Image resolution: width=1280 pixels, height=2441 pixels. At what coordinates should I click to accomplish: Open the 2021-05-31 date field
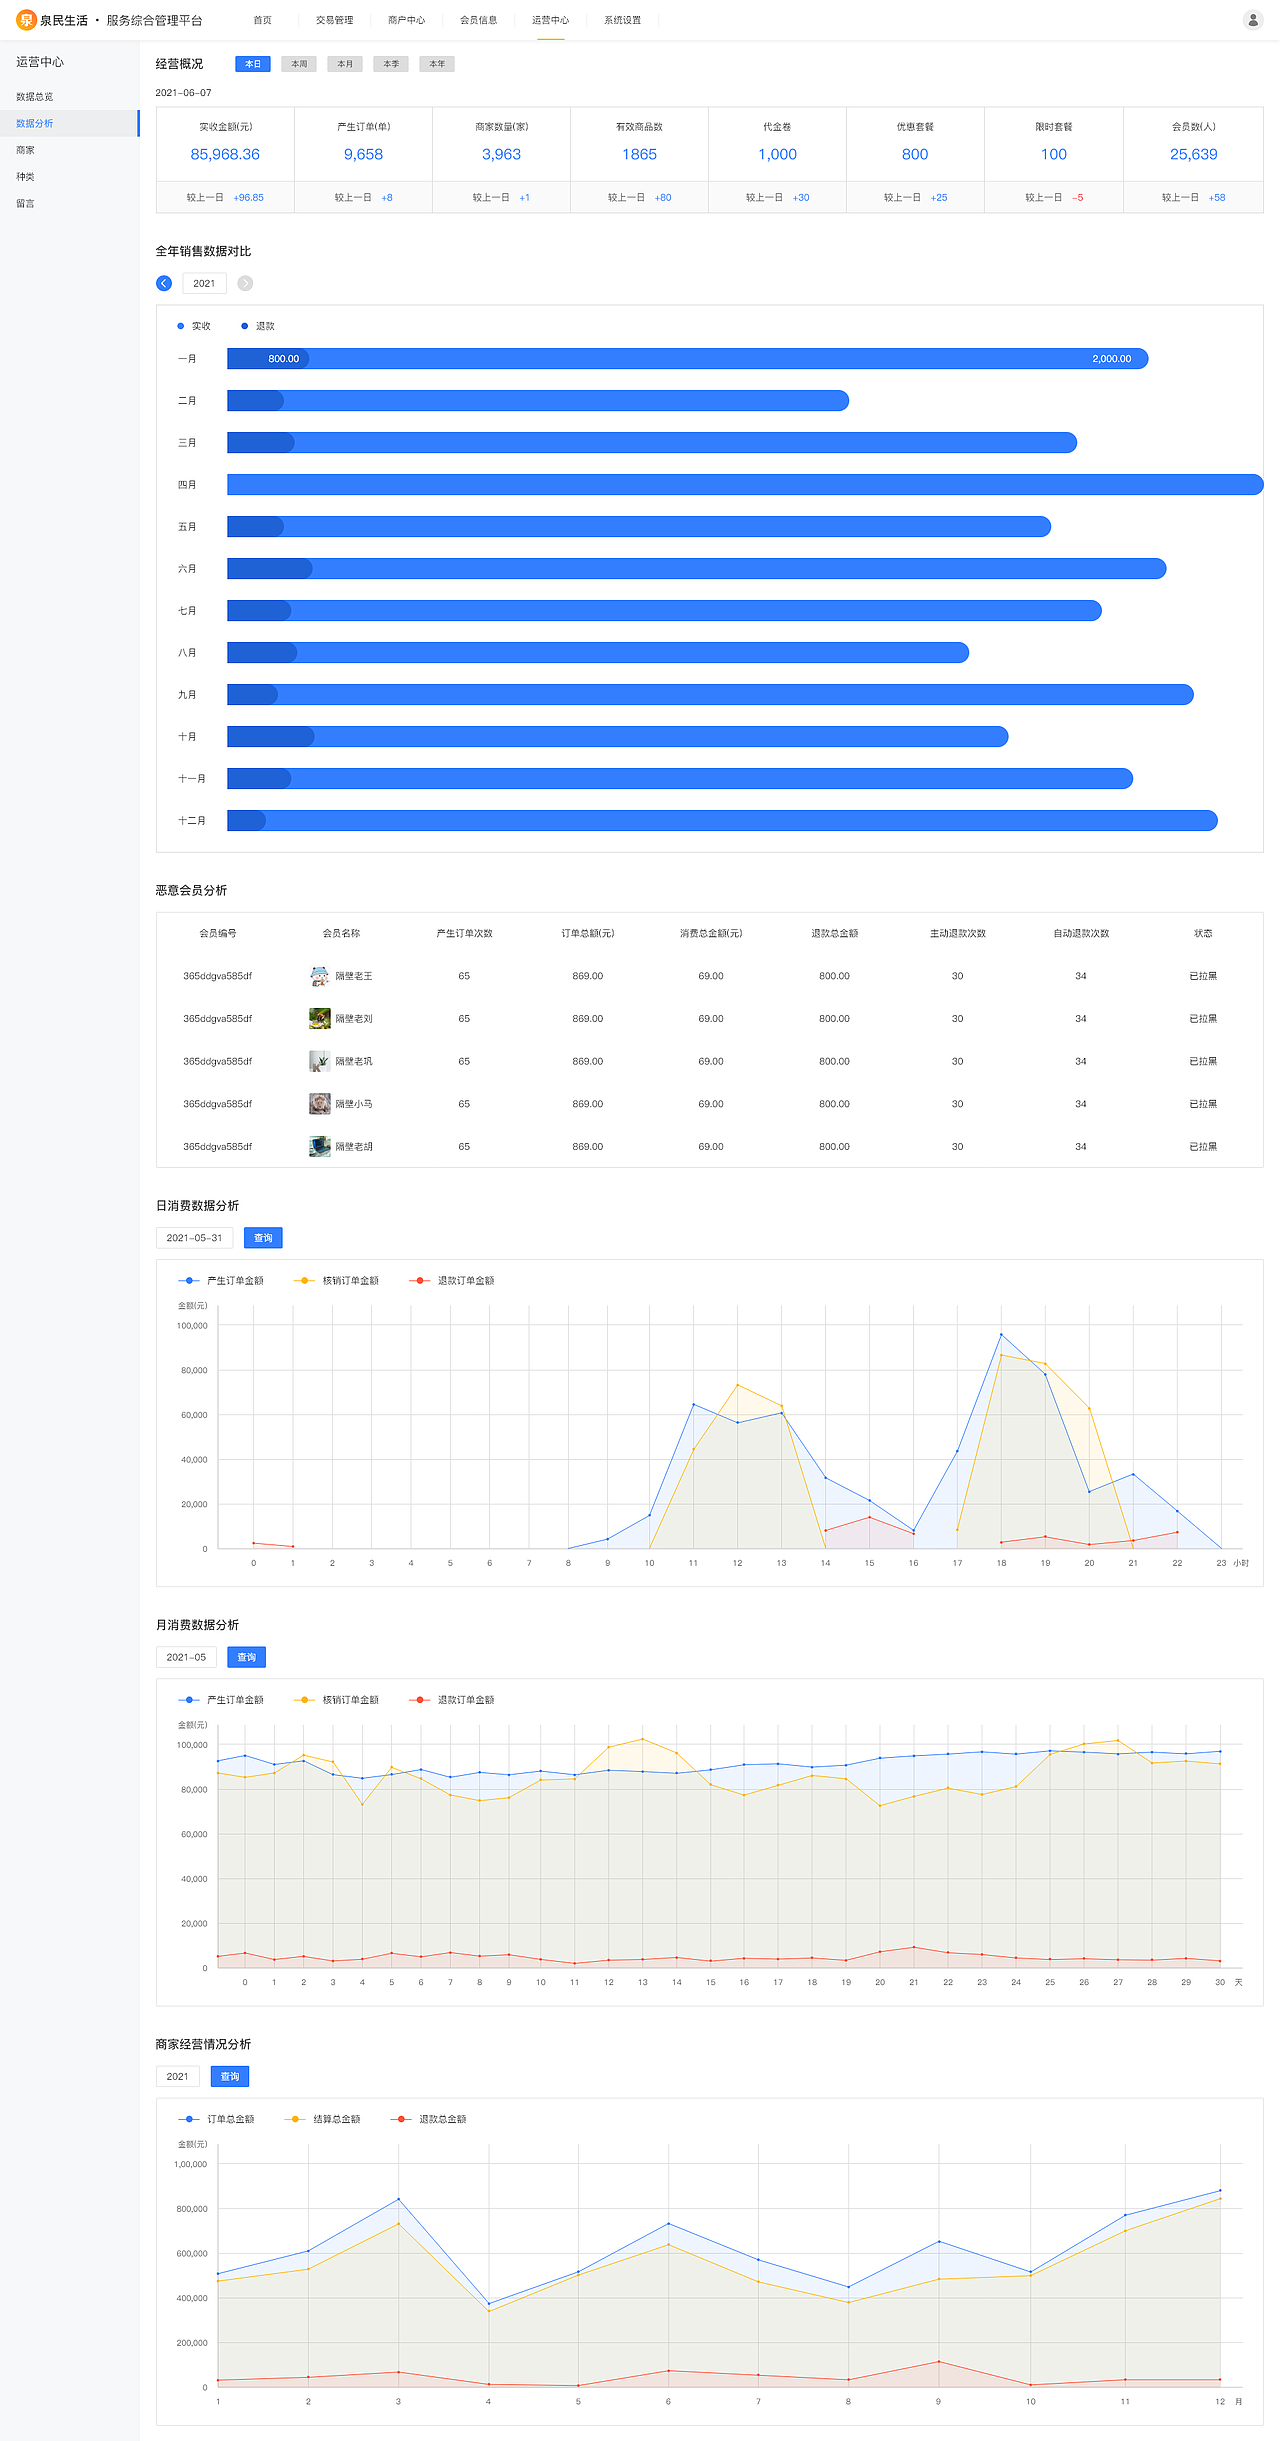tap(194, 1238)
